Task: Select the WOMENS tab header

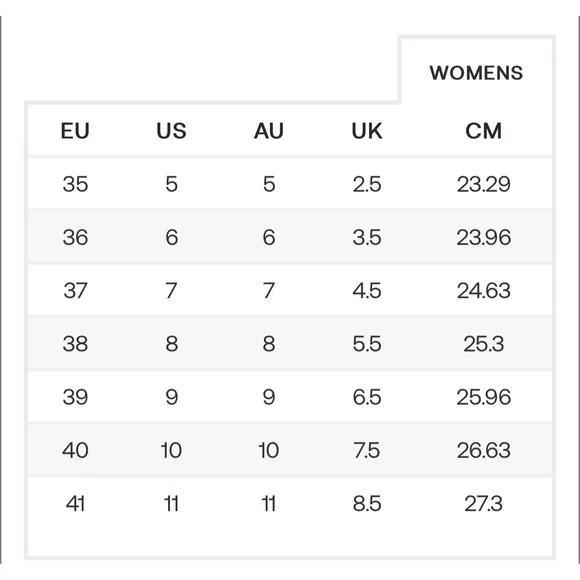Action: point(476,72)
